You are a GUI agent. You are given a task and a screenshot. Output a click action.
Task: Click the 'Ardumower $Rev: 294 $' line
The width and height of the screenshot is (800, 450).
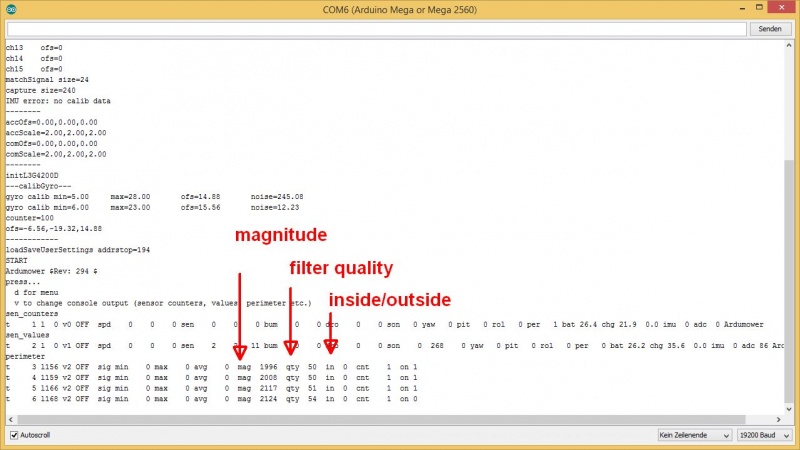click(52, 271)
